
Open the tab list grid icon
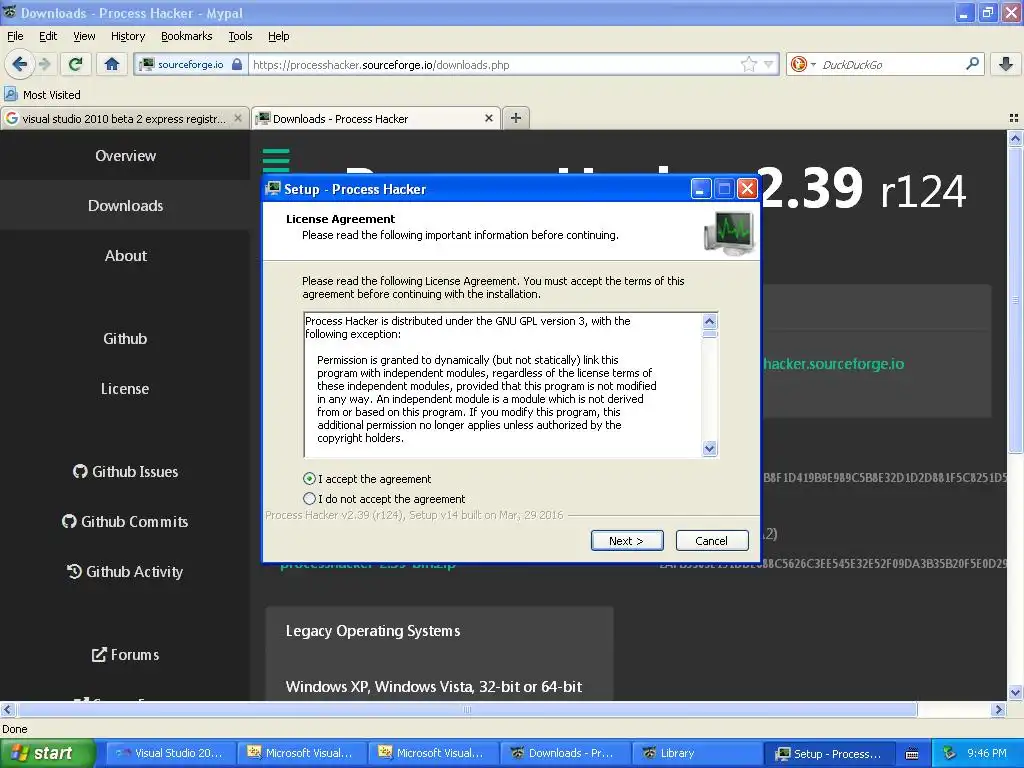pos(1014,118)
